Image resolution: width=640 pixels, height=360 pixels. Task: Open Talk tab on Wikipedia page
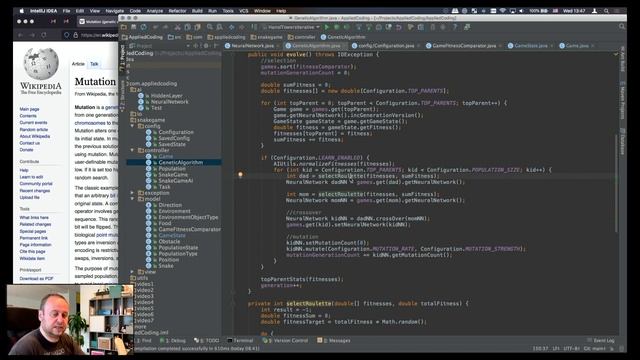point(94,64)
